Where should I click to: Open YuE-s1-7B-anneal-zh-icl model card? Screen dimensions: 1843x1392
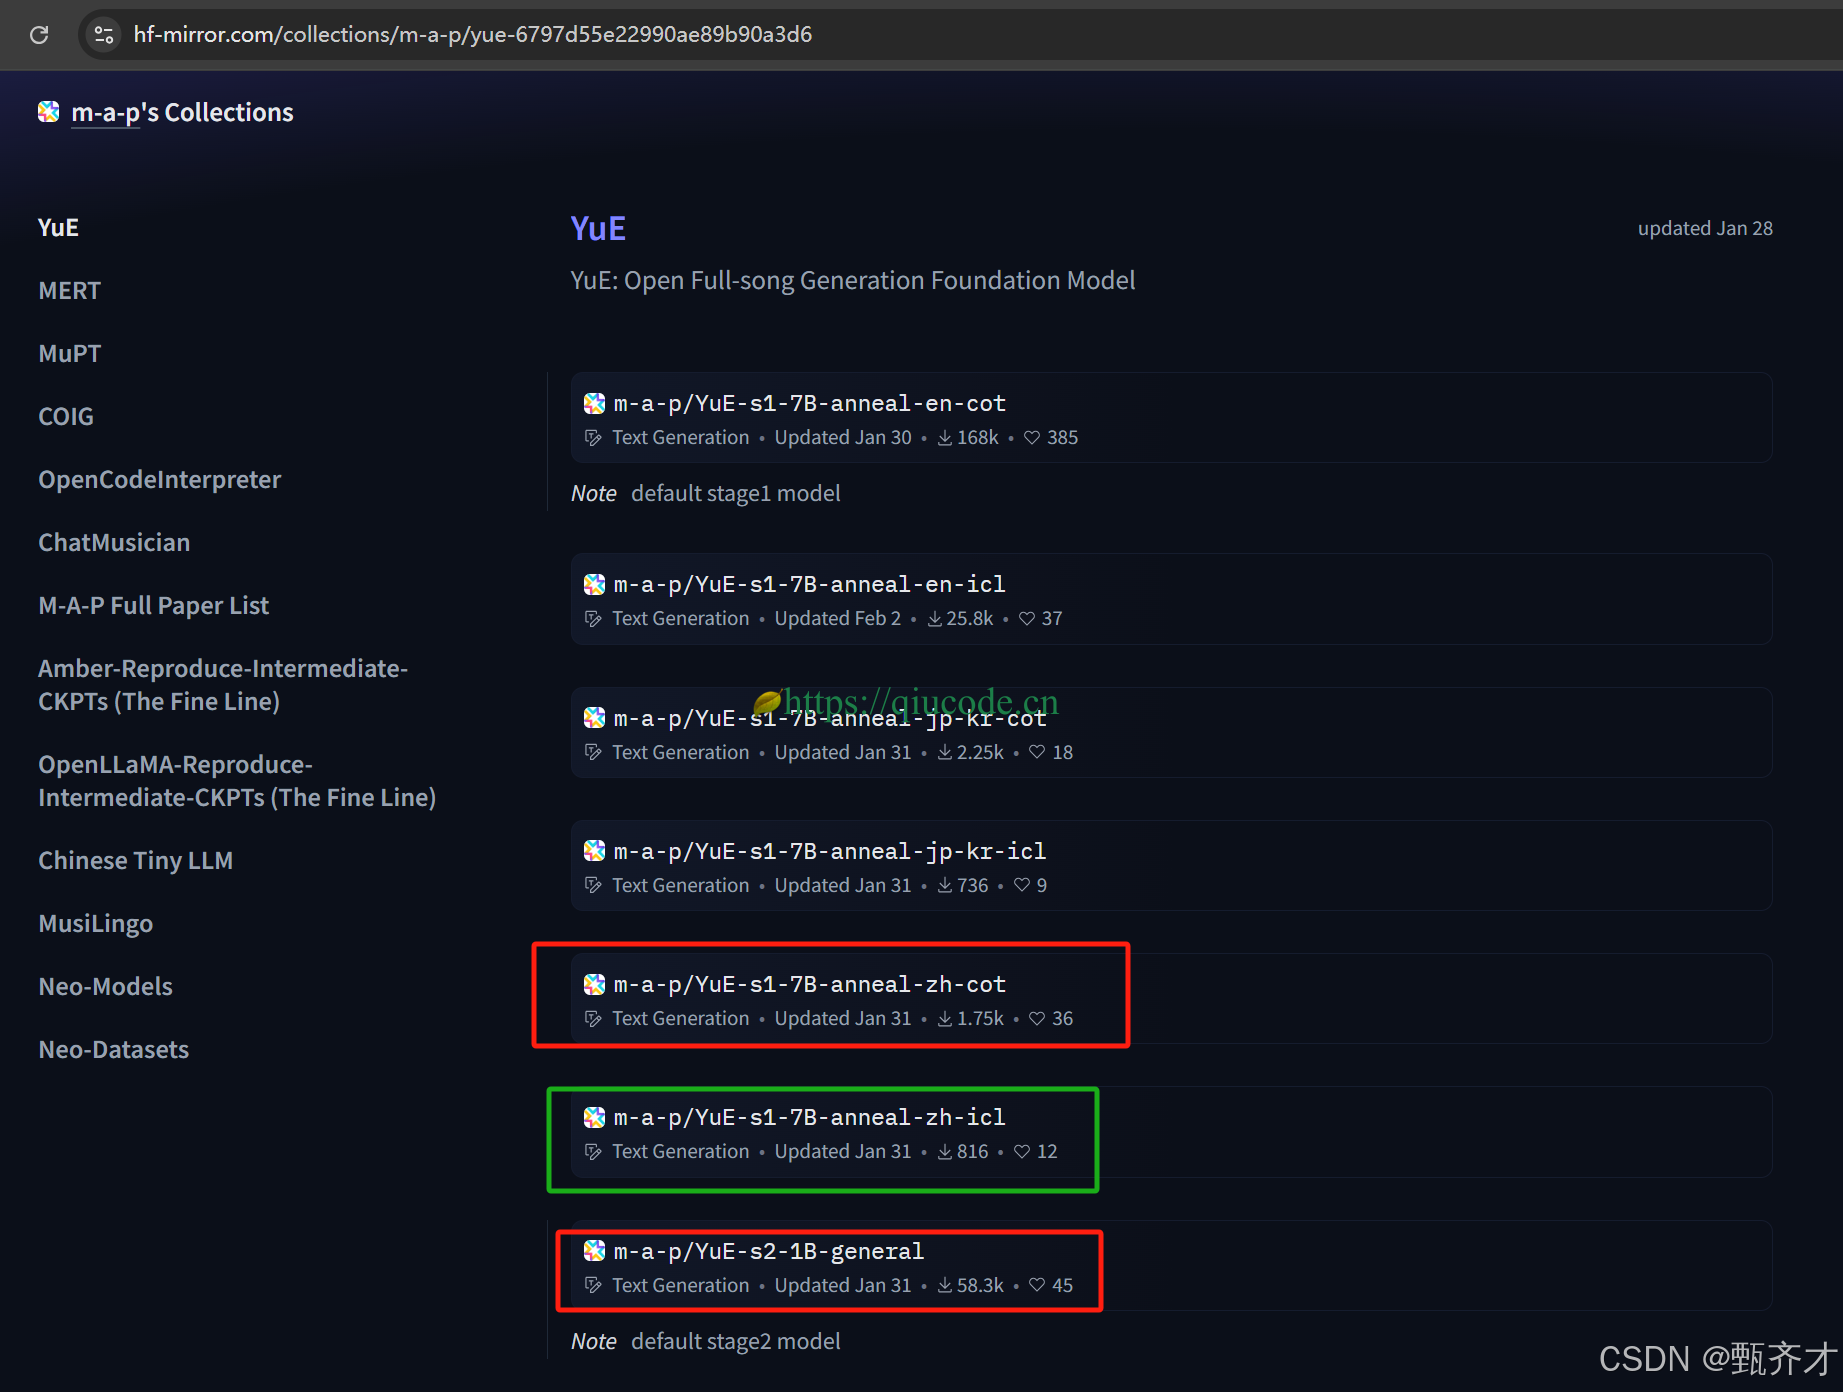[x=1171, y=1132]
